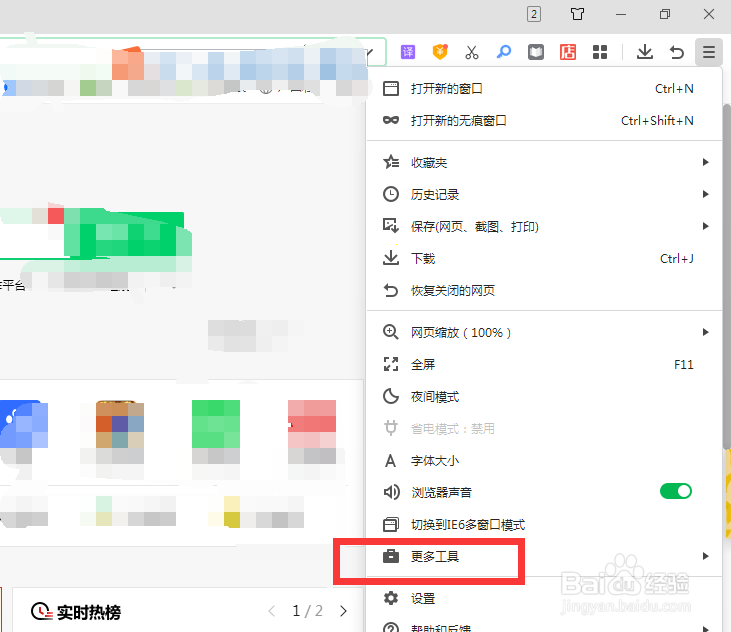Enable 夜间模式 from the menu
Viewport: 731px width, 632px height.
[x=544, y=397]
